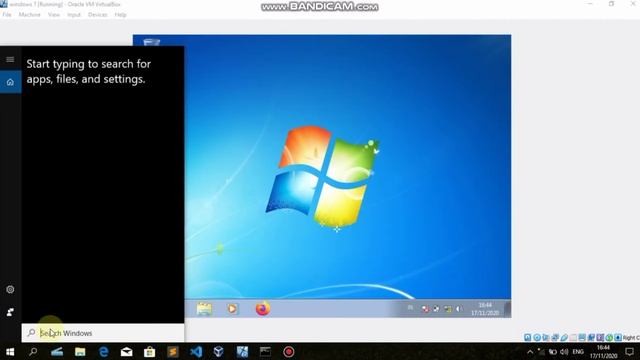Click the Bandicam red record taskbar icon
The image size is (640, 360).
pyautogui.click(x=289, y=351)
